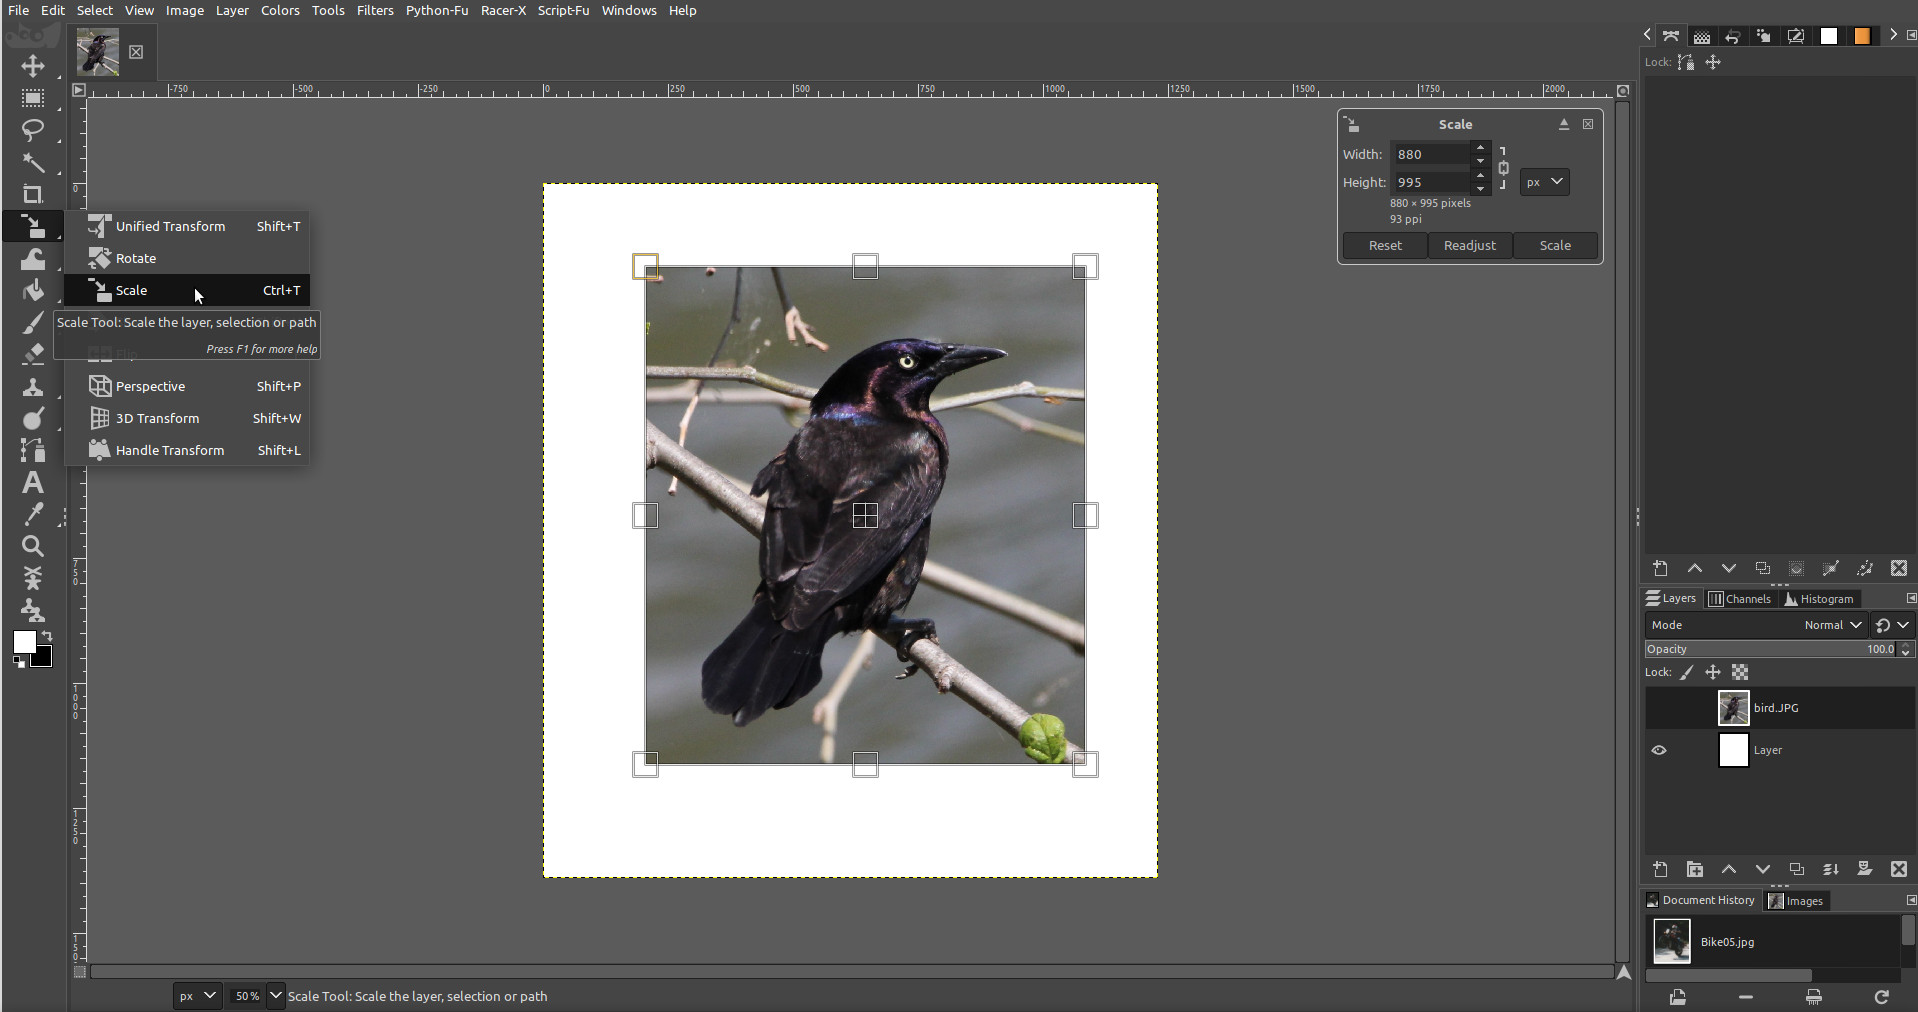Toggle lock path position in Paths dock
This screenshot has height=1012, width=1918.
[1713, 62]
